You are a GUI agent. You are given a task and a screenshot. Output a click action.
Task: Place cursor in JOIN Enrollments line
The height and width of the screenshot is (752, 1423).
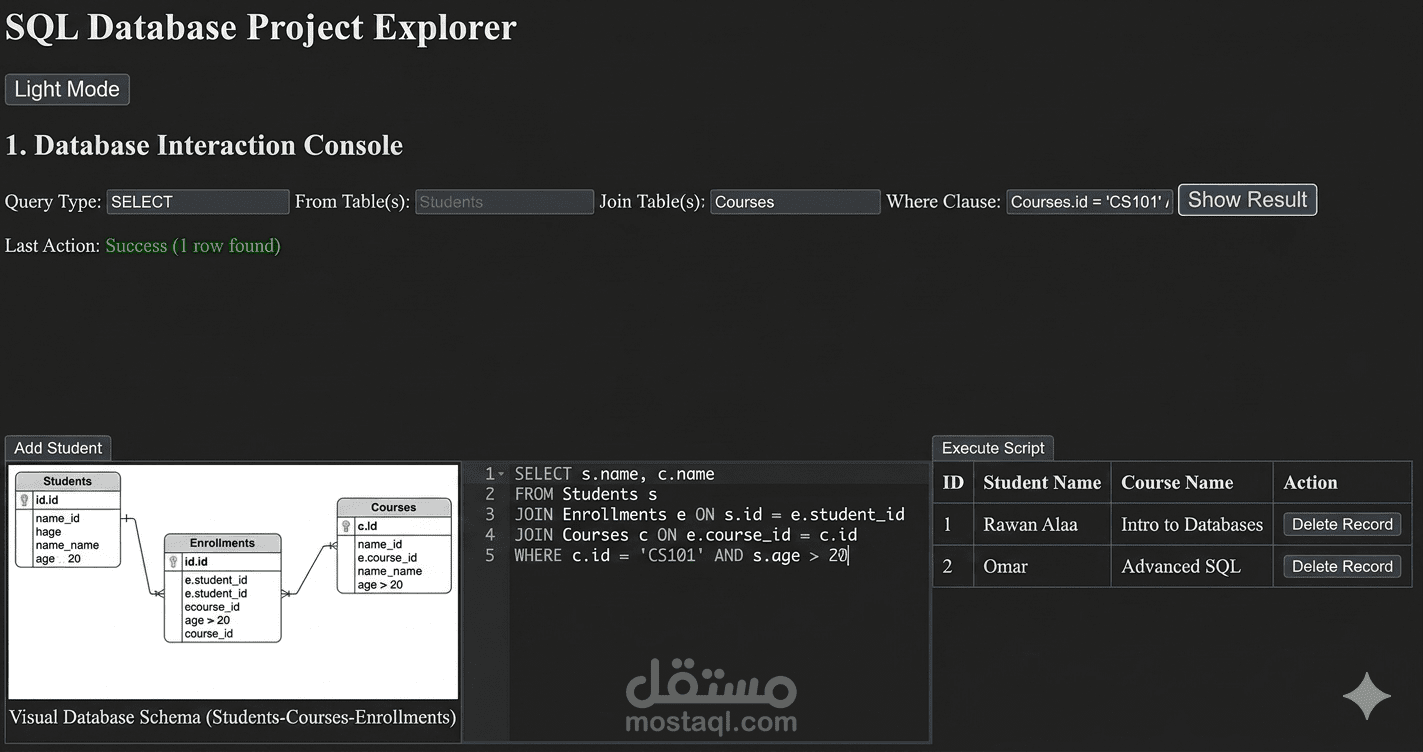coord(709,514)
